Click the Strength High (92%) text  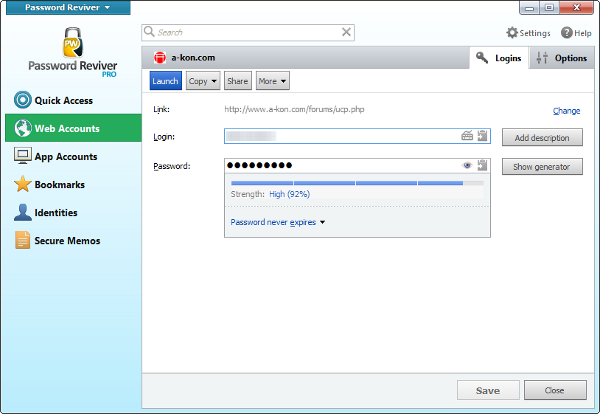click(270, 194)
